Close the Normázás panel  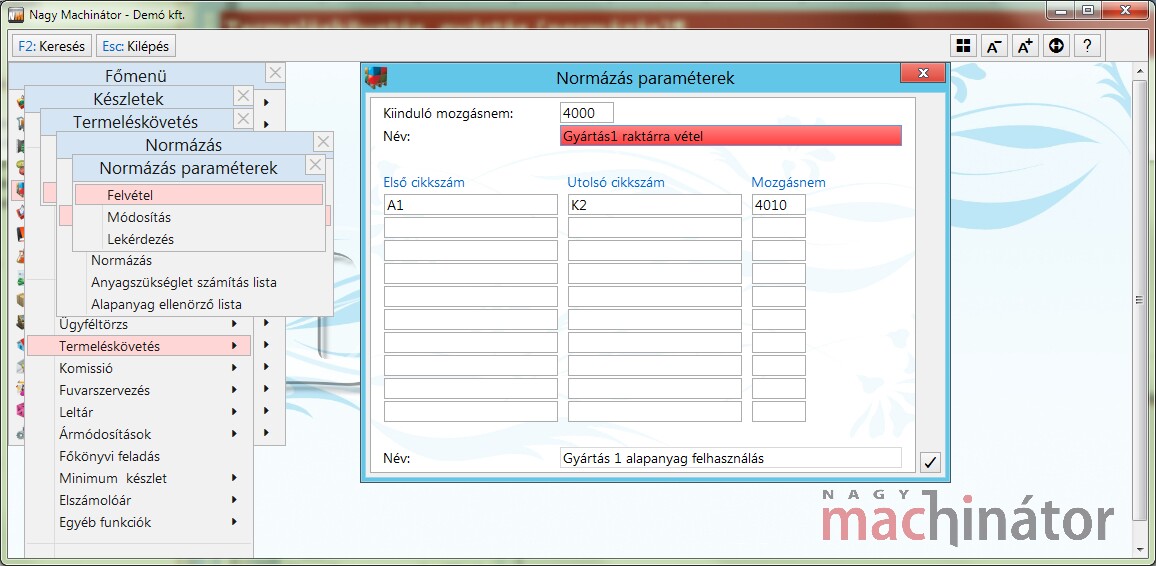(x=323, y=142)
